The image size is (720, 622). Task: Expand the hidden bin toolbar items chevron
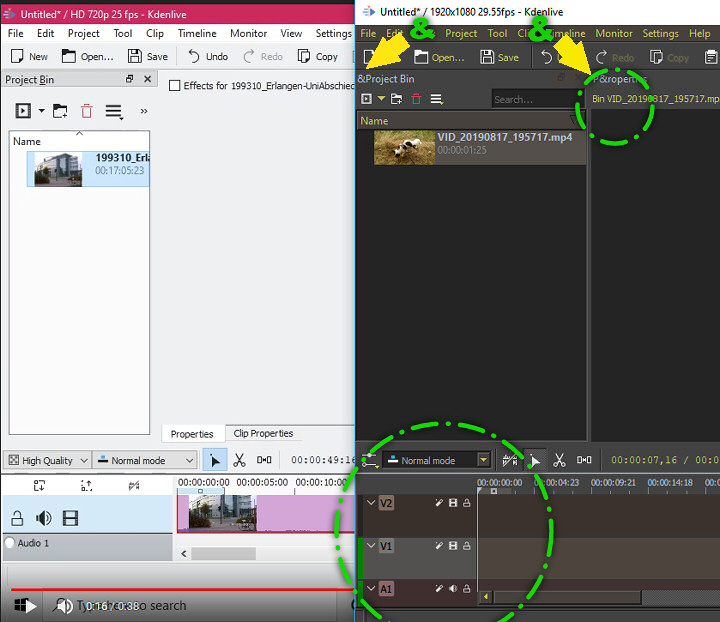(144, 111)
